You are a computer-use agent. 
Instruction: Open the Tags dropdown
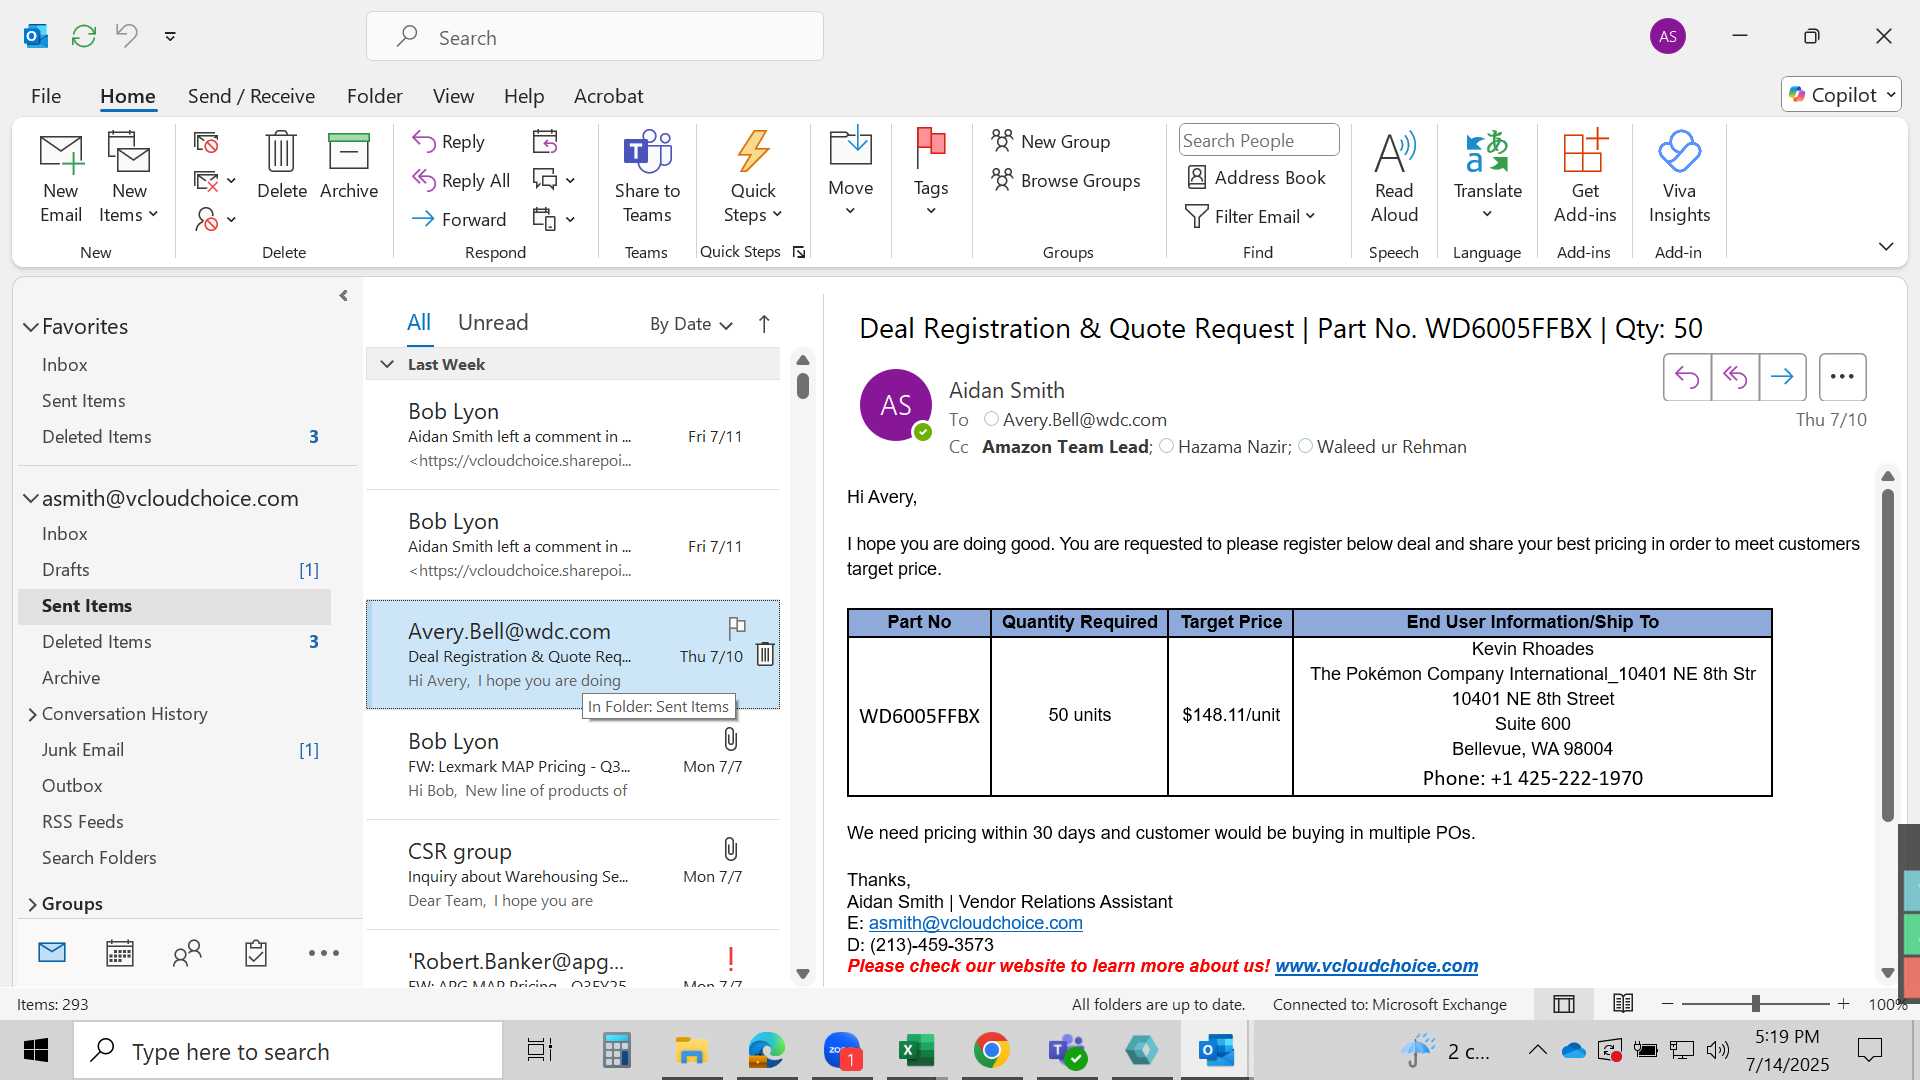pos(931,173)
